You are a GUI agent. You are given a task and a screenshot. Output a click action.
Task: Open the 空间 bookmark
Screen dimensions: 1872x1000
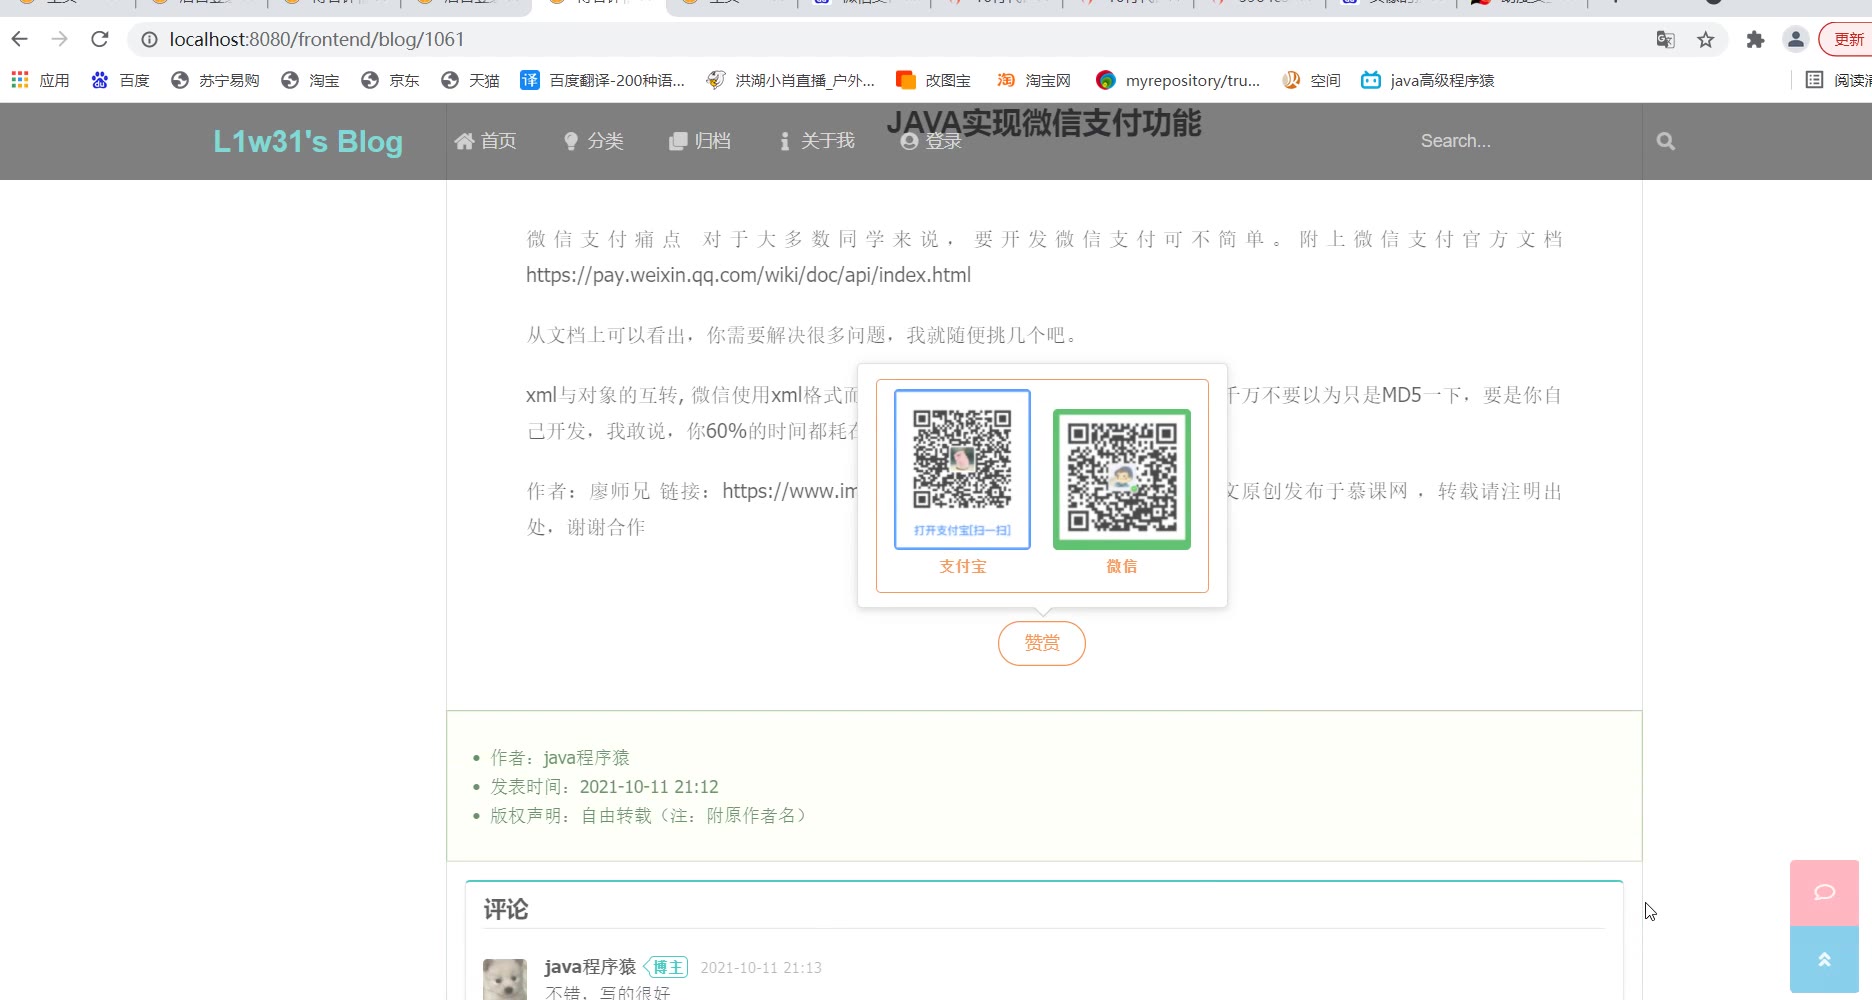click(1311, 80)
